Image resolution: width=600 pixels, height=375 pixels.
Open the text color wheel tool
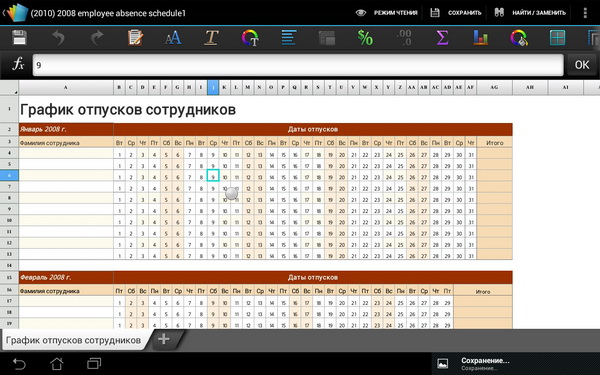250,38
